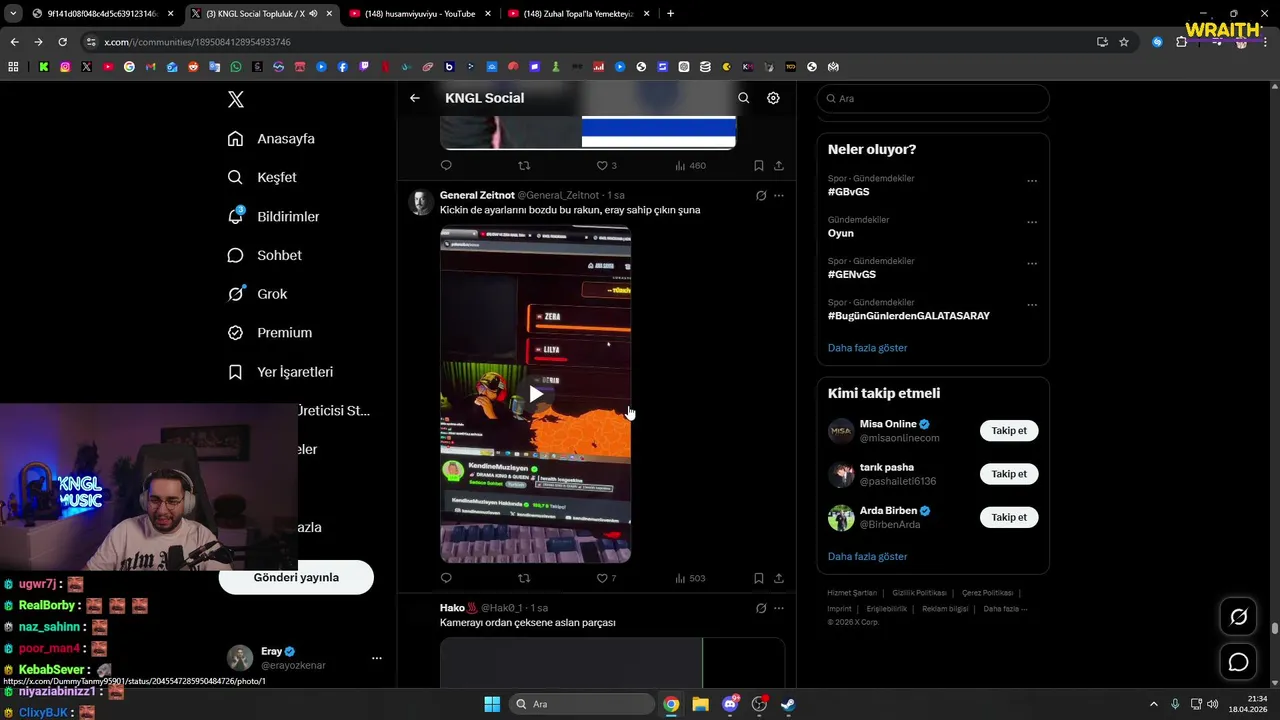Open Keşfet explore page
Screen dimensions: 1280x720
pyautogui.click(x=262, y=177)
